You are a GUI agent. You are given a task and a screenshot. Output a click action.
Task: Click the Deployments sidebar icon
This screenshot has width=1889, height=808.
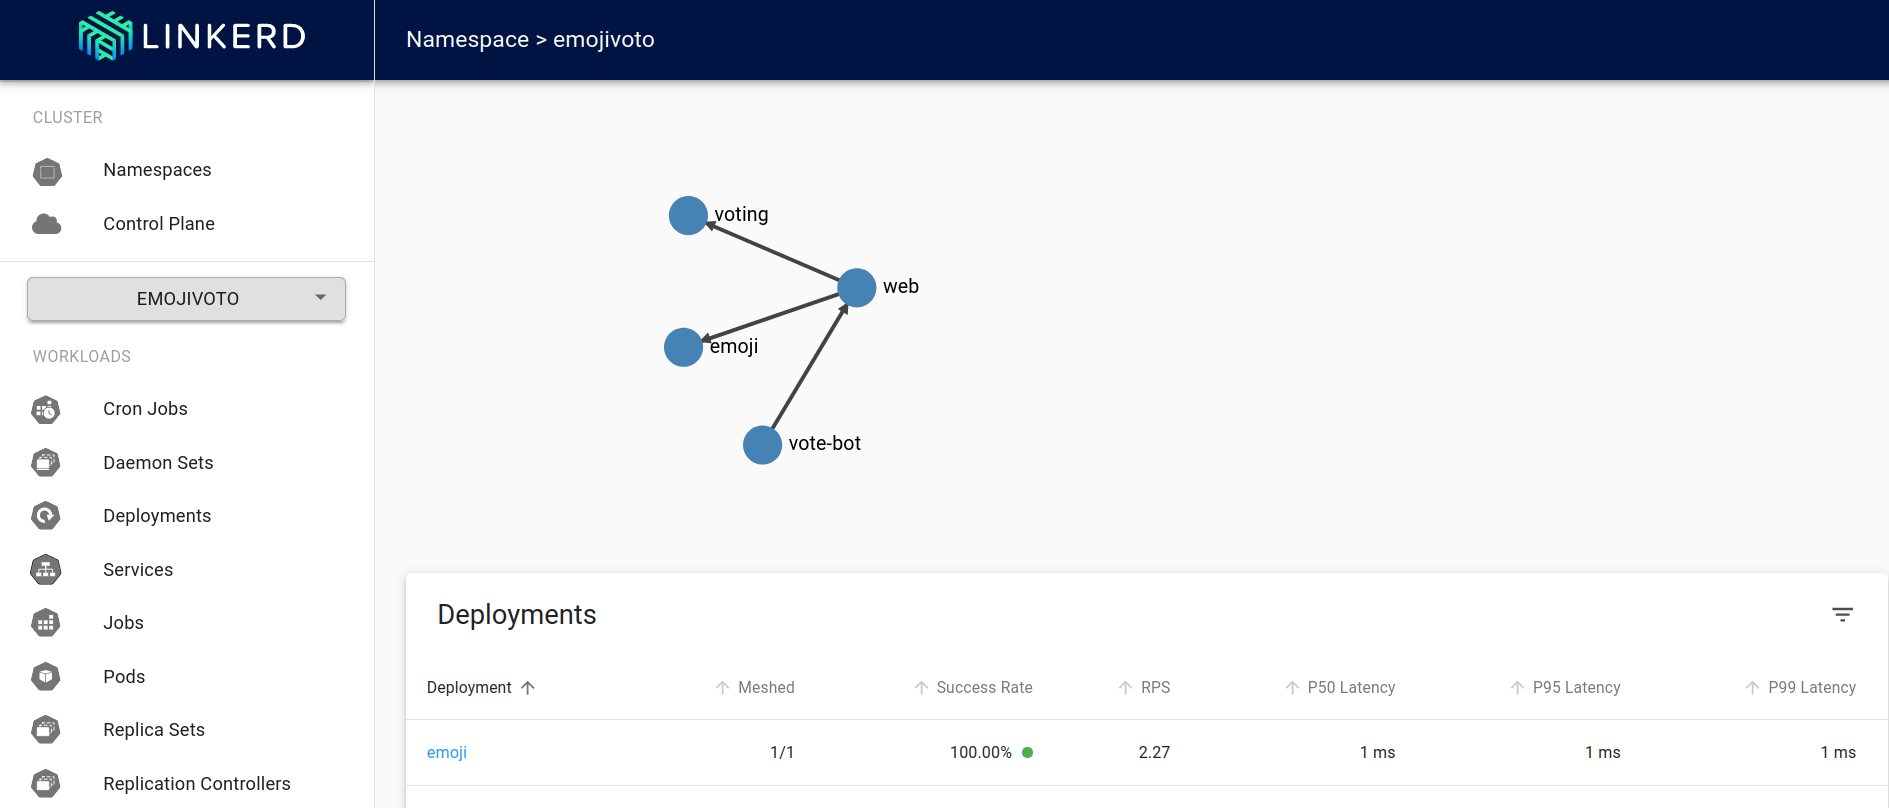point(46,516)
